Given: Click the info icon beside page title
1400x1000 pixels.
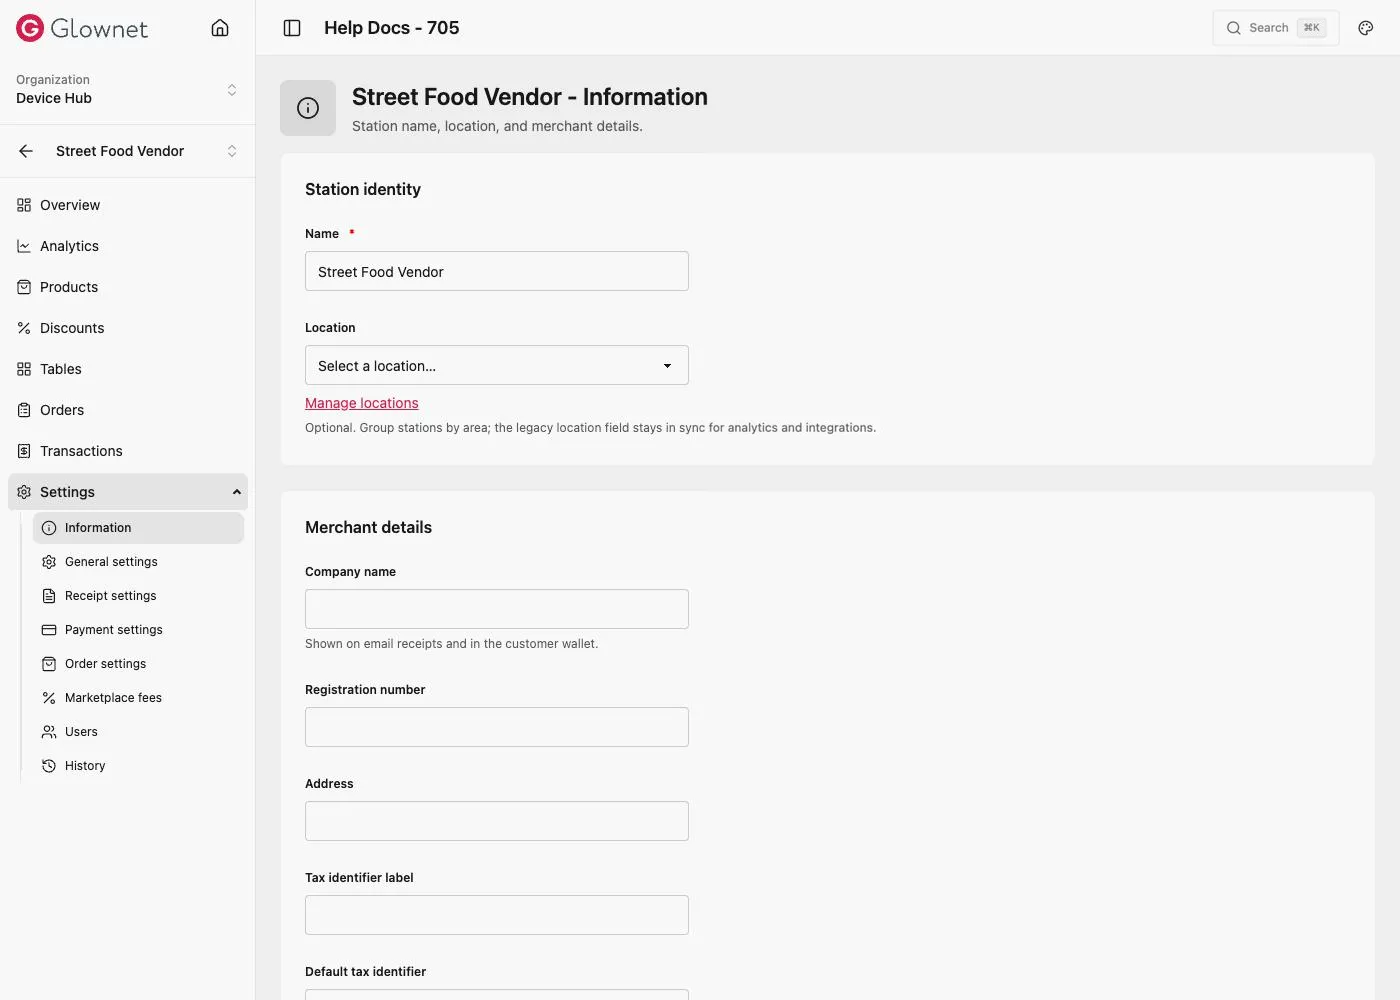Looking at the screenshot, I should (x=308, y=108).
